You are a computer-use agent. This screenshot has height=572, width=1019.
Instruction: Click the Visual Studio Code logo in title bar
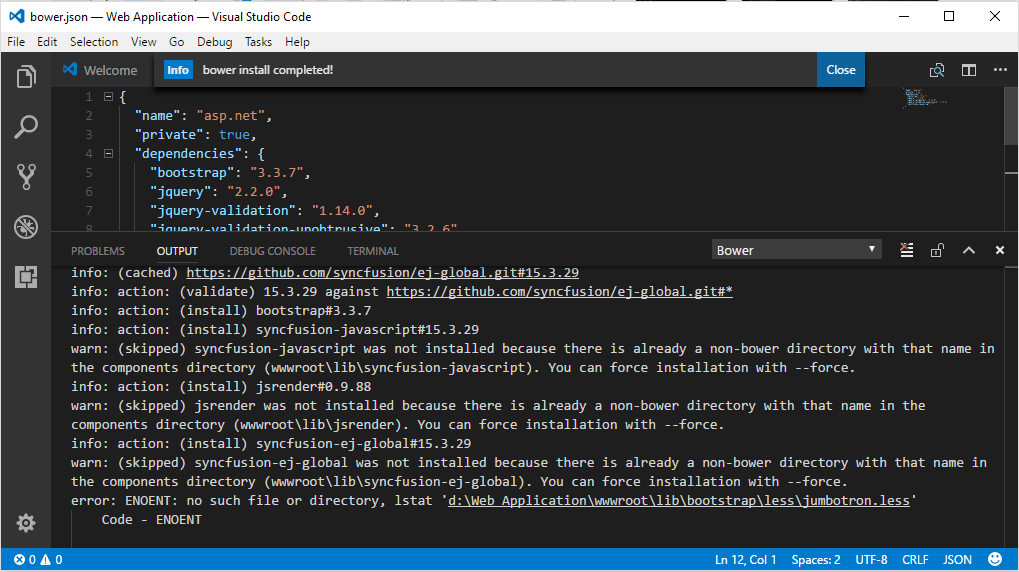click(17, 16)
